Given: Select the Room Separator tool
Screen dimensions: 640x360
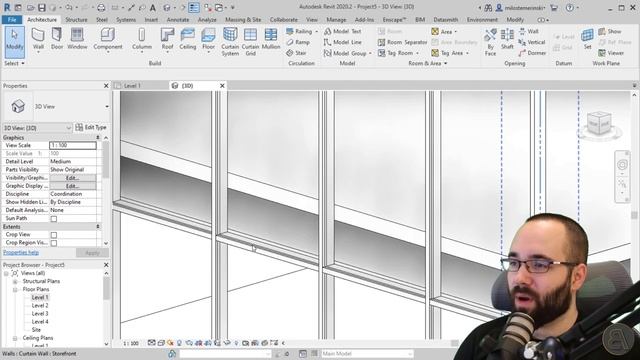Looking at the screenshot, I should 402,42.
